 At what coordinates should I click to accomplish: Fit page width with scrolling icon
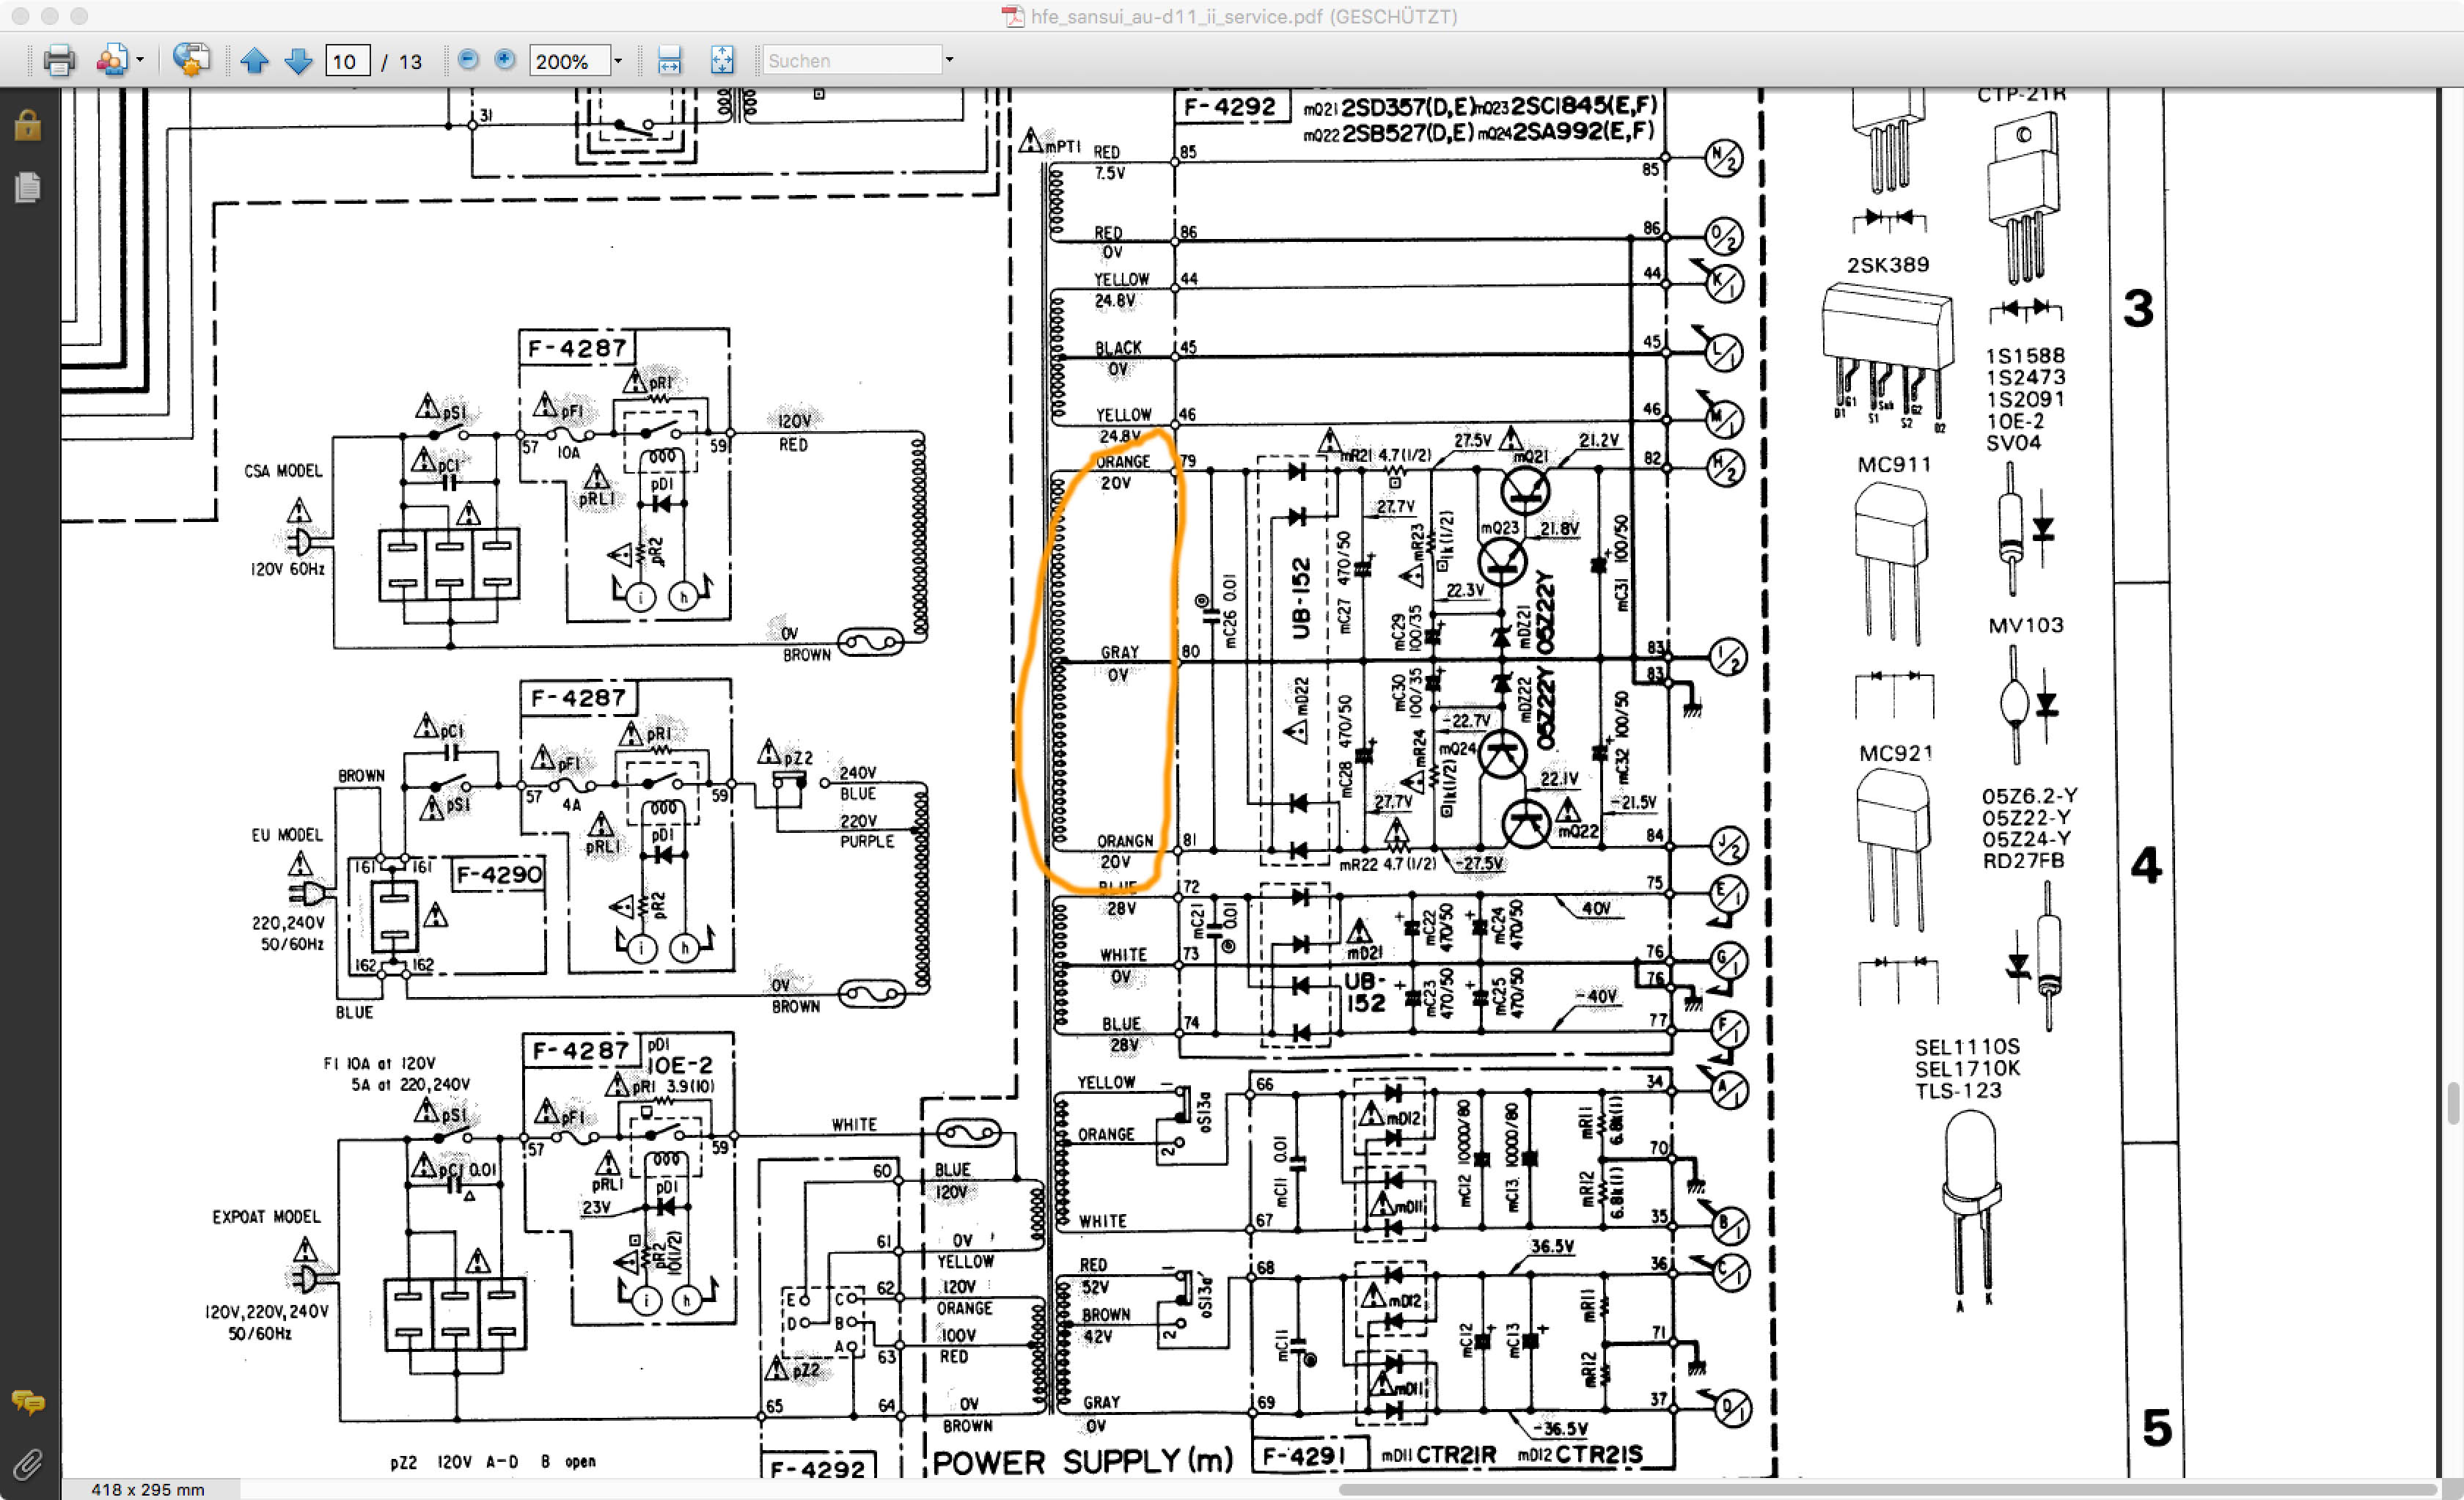coord(669,61)
